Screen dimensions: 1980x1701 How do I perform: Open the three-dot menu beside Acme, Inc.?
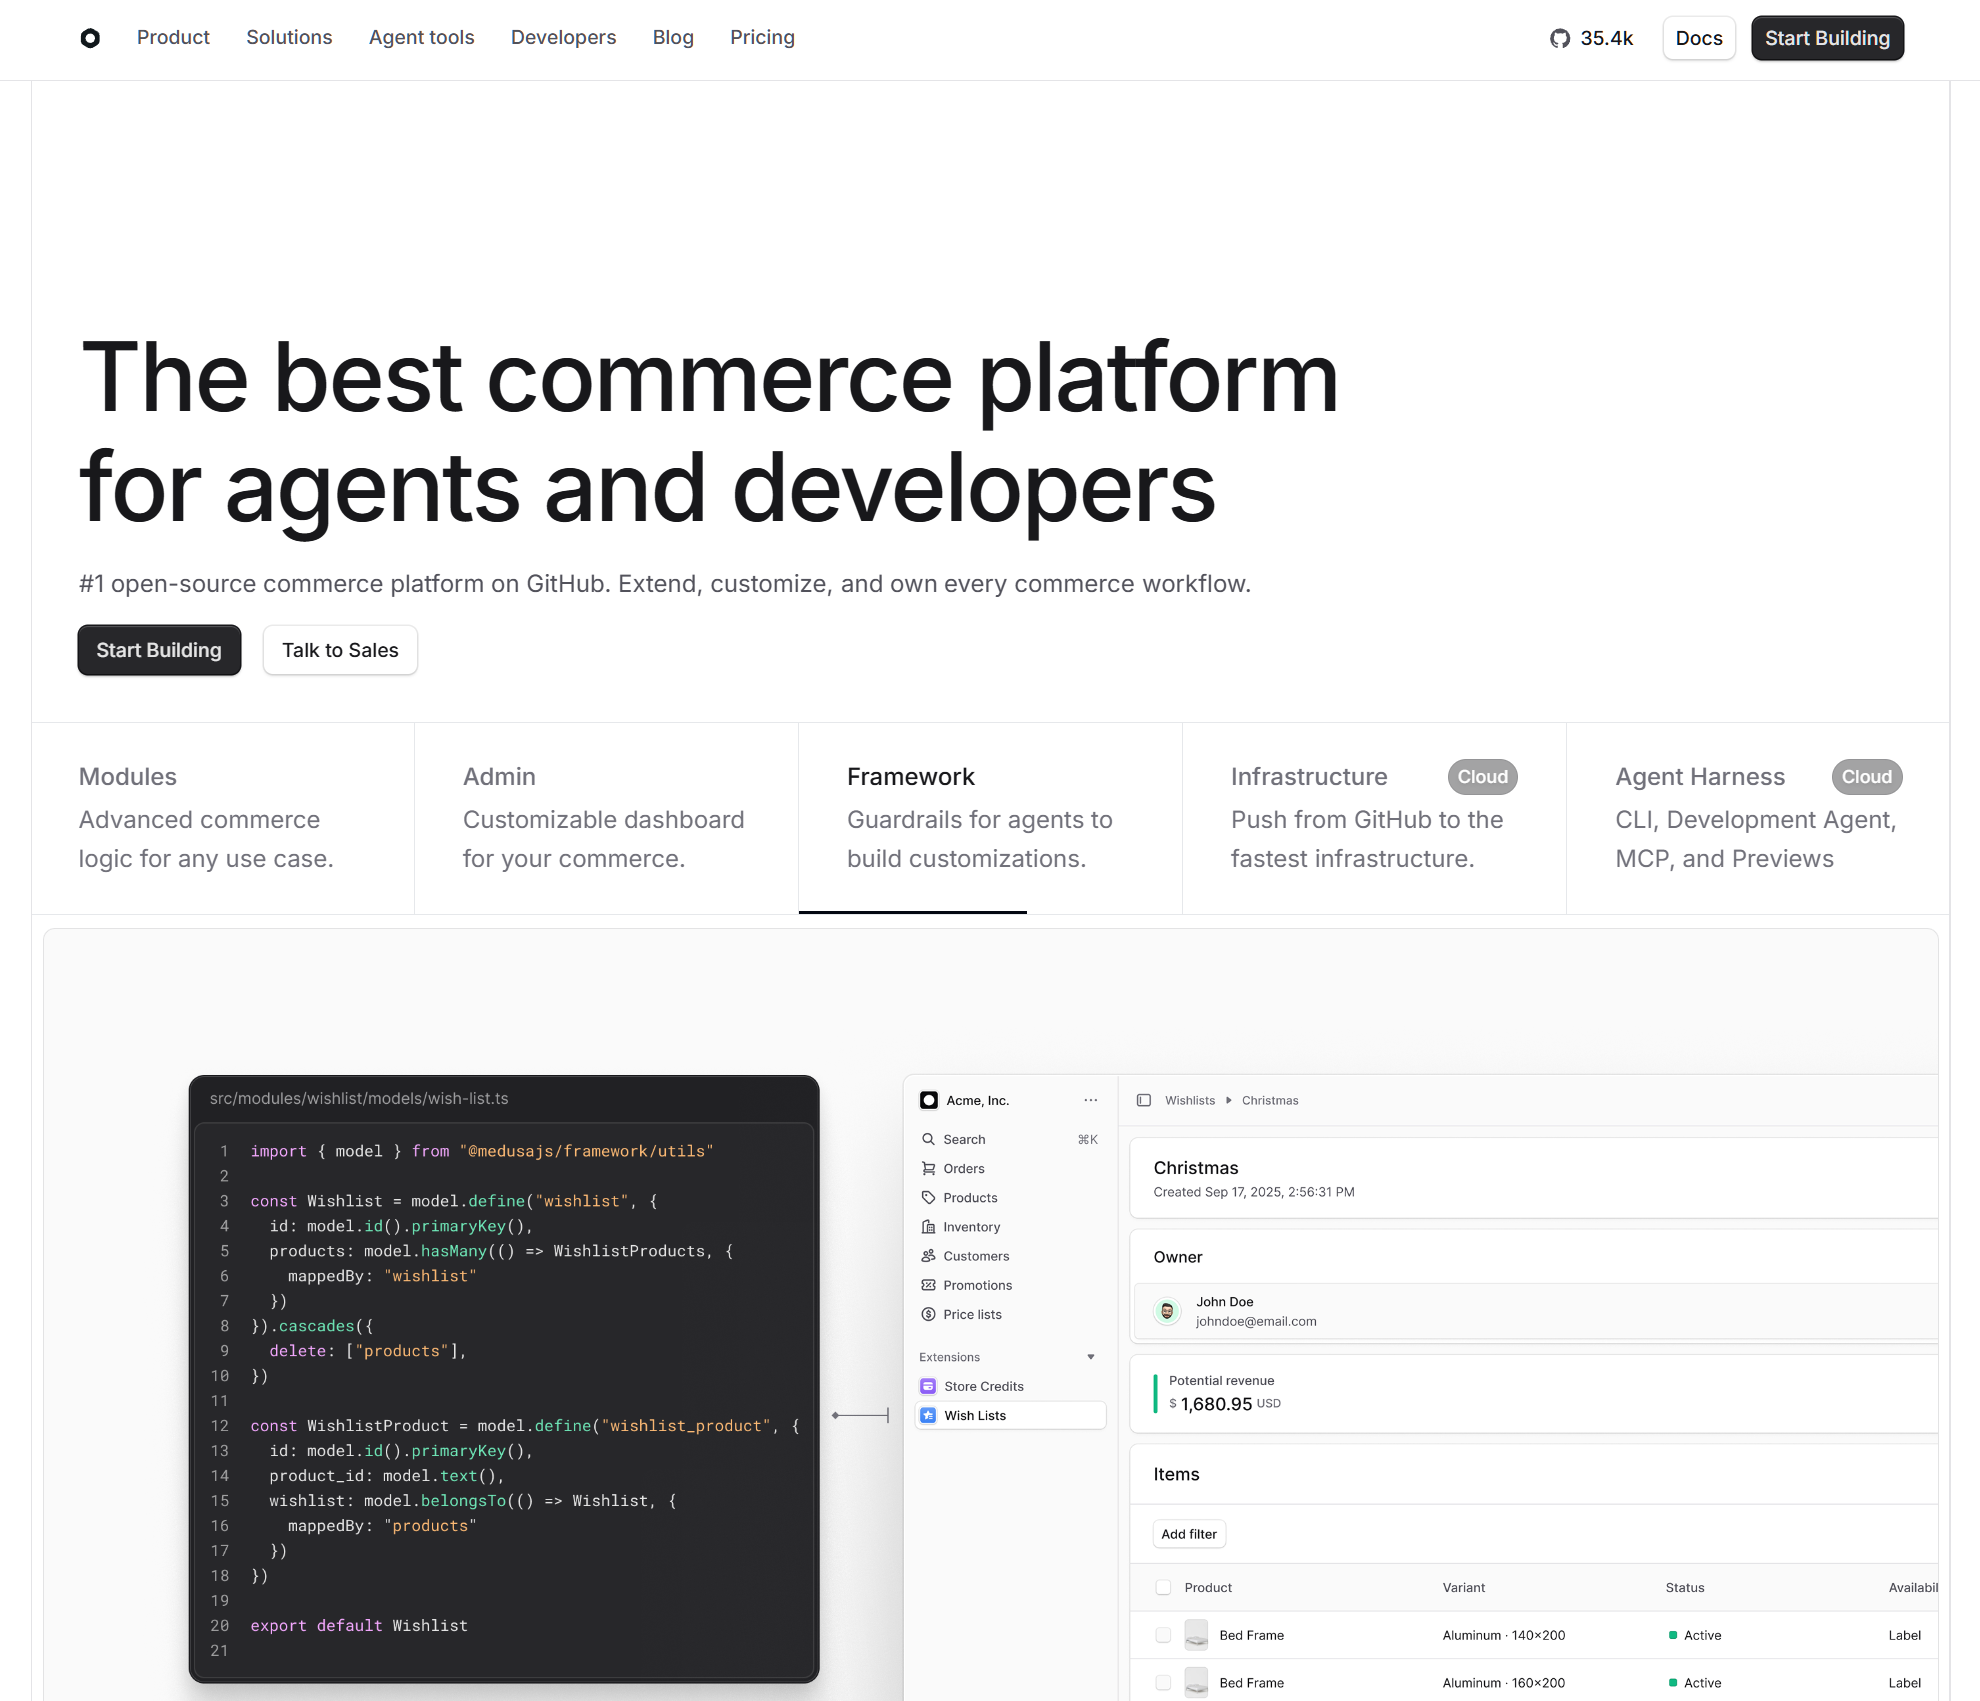click(x=1090, y=1100)
